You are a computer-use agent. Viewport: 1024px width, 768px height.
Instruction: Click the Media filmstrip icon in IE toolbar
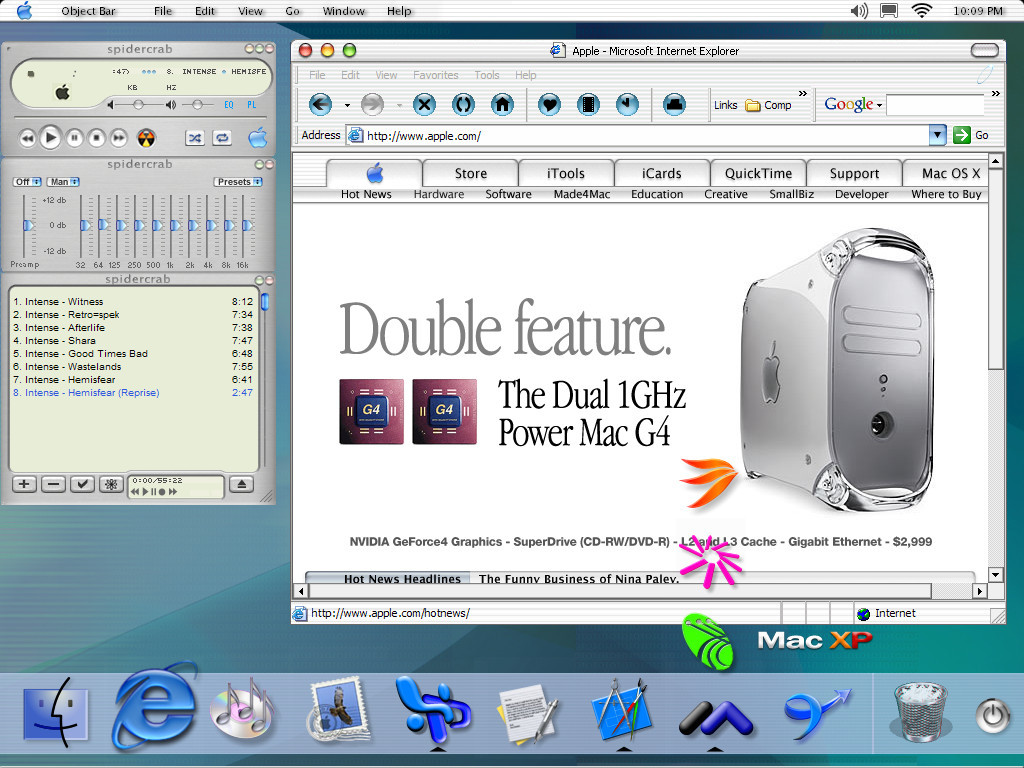588,104
